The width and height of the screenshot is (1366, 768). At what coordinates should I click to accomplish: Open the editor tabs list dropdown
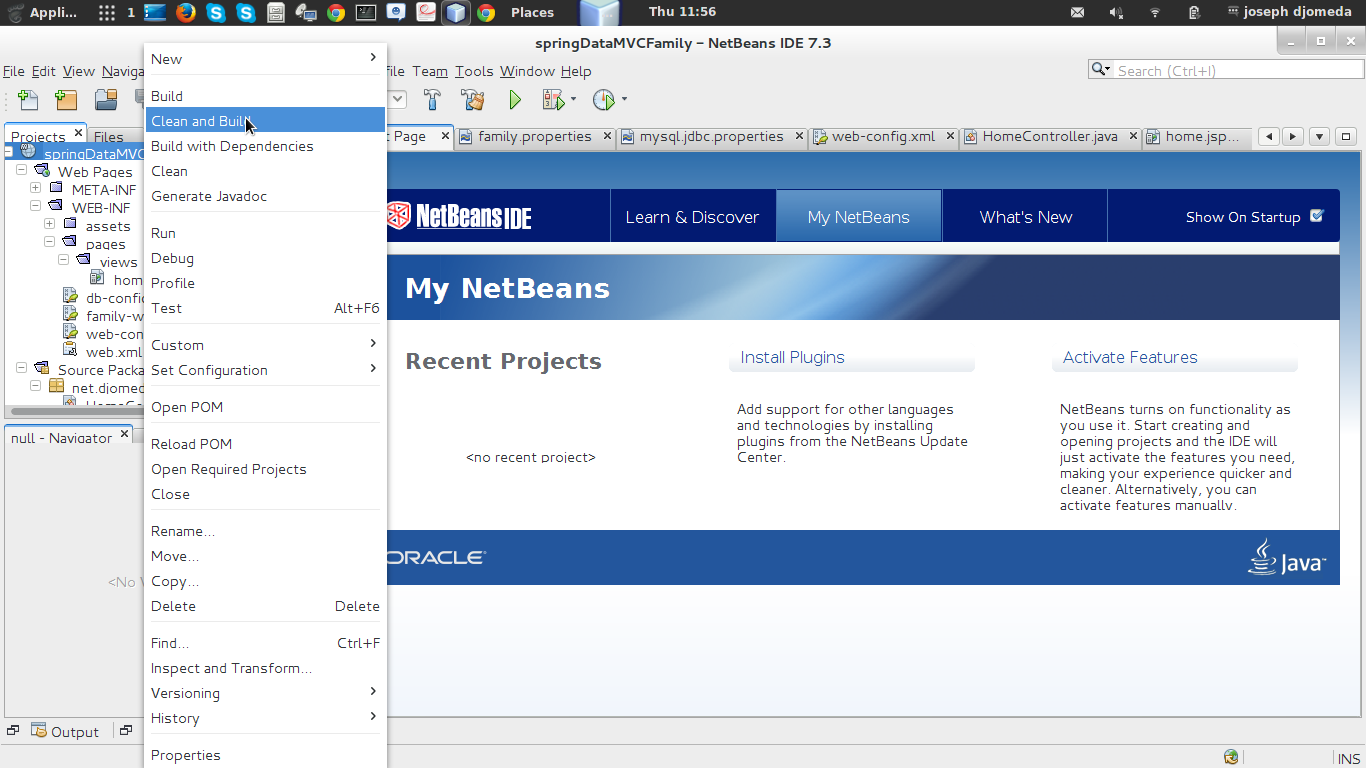[1319, 136]
